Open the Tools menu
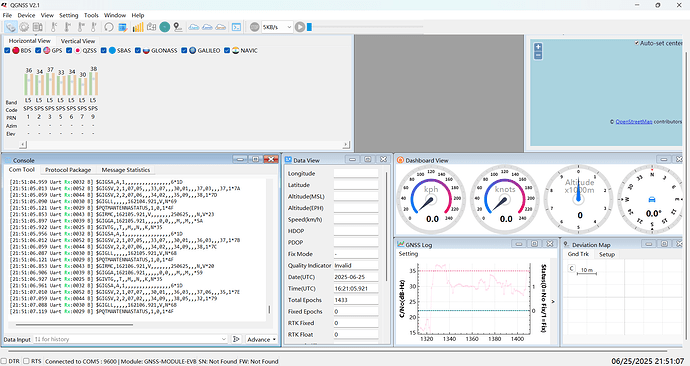The width and height of the screenshot is (690, 366). tap(91, 15)
